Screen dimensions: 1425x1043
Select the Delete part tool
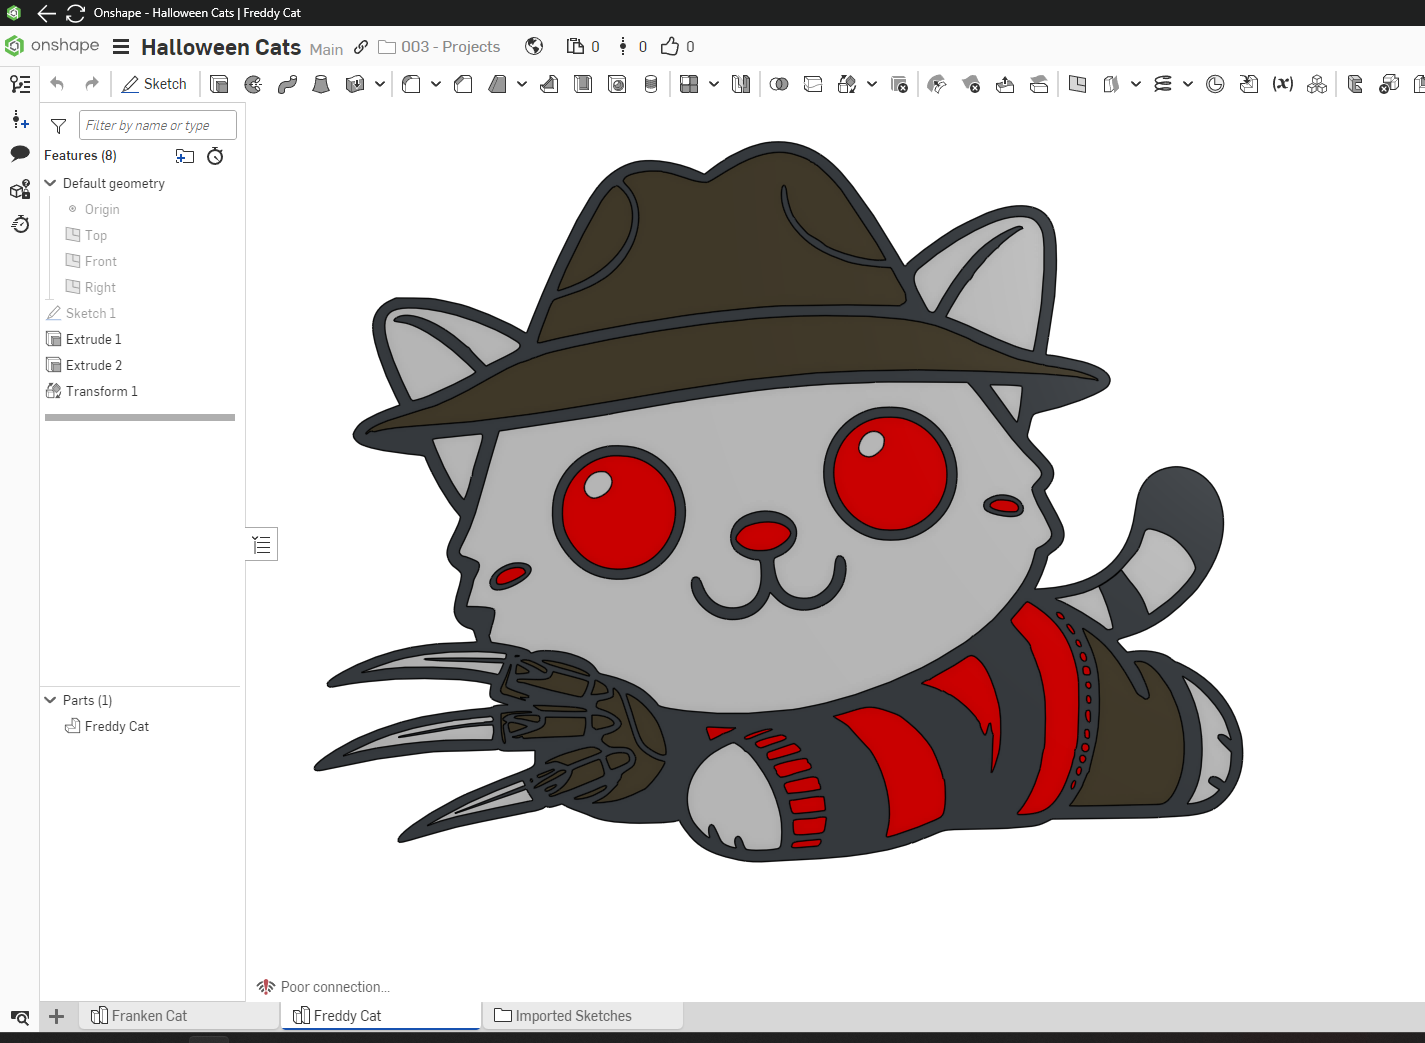[899, 84]
